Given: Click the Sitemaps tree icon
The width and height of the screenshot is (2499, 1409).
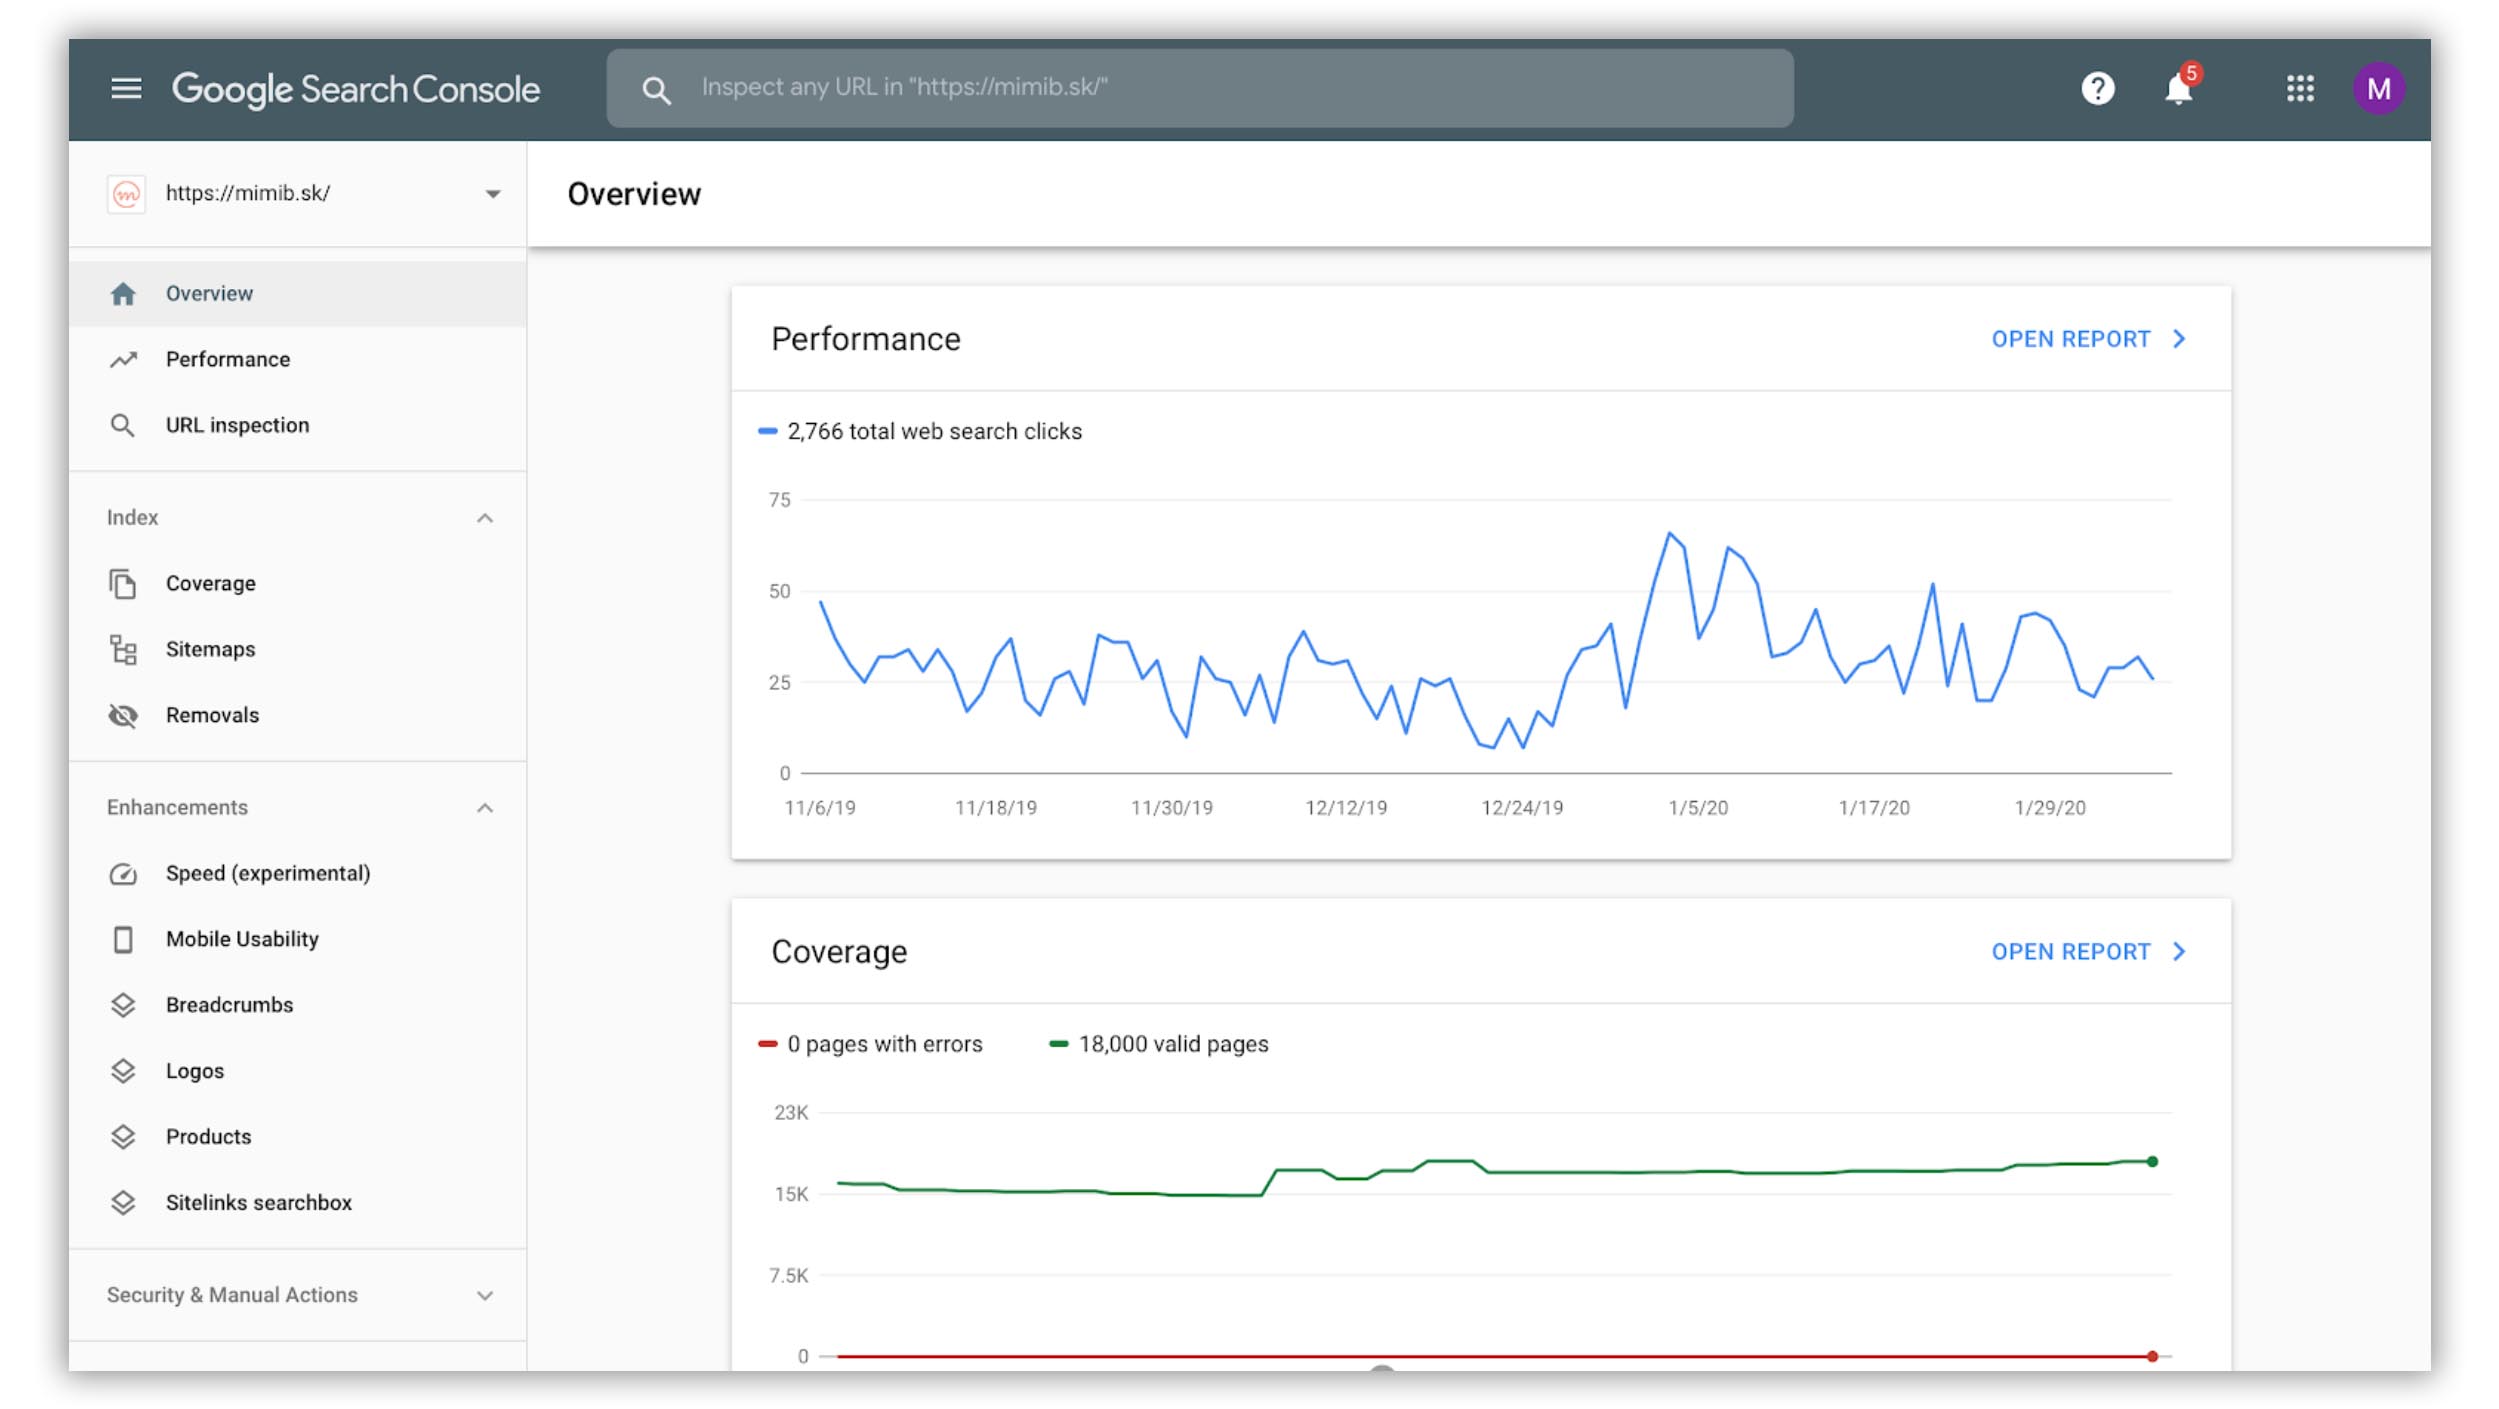Looking at the screenshot, I should click(123, 649).
